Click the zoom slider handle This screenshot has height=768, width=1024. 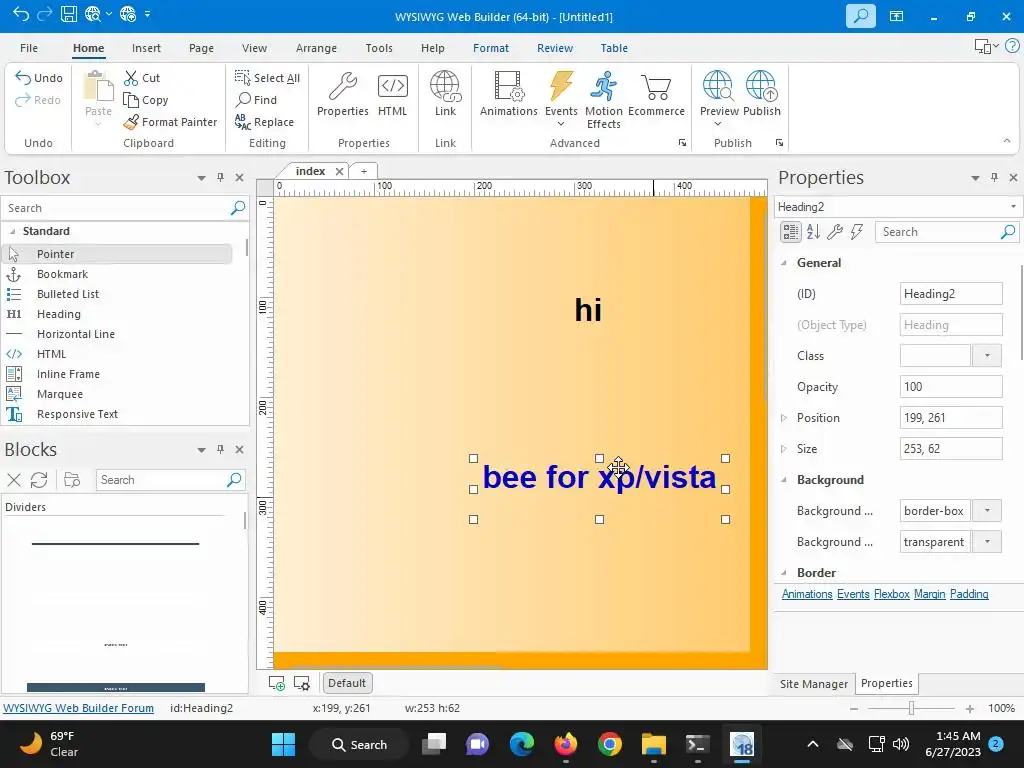tap(912, 708)
